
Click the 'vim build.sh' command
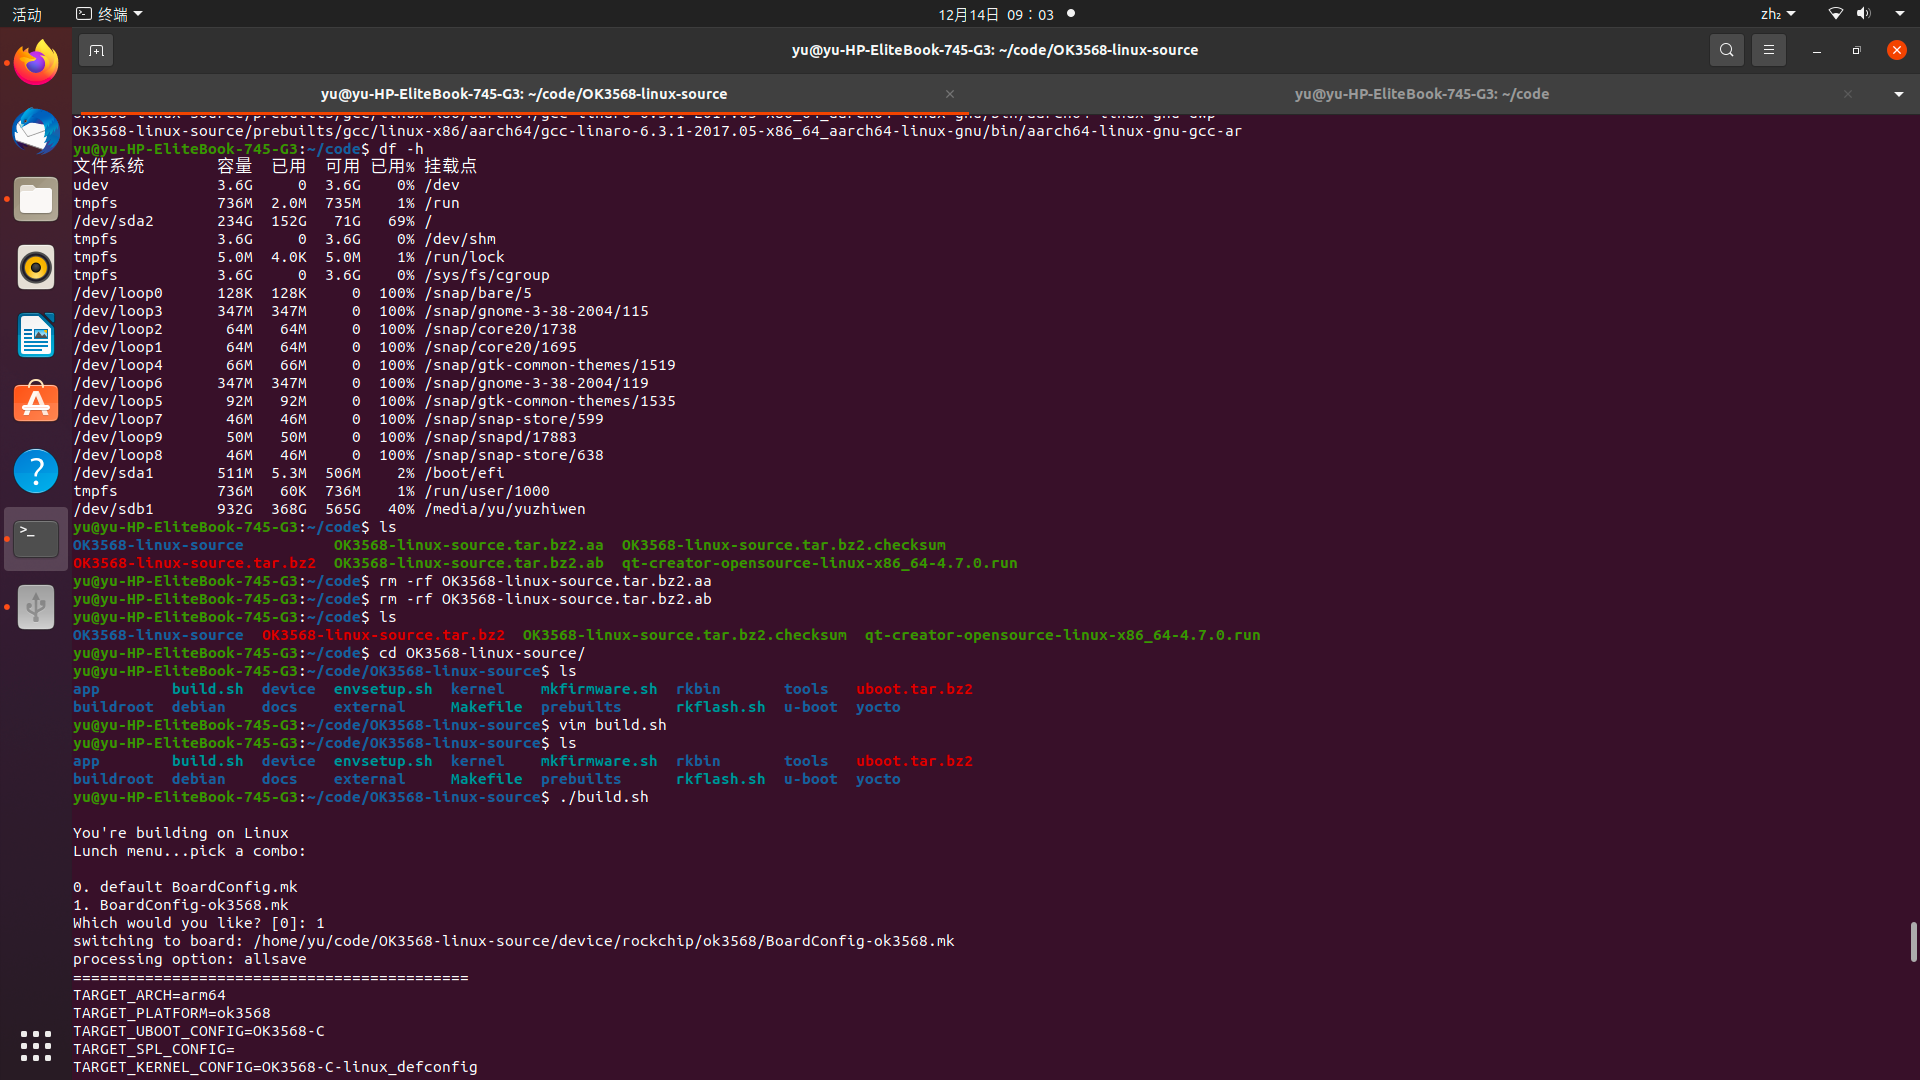pos(613,725)
